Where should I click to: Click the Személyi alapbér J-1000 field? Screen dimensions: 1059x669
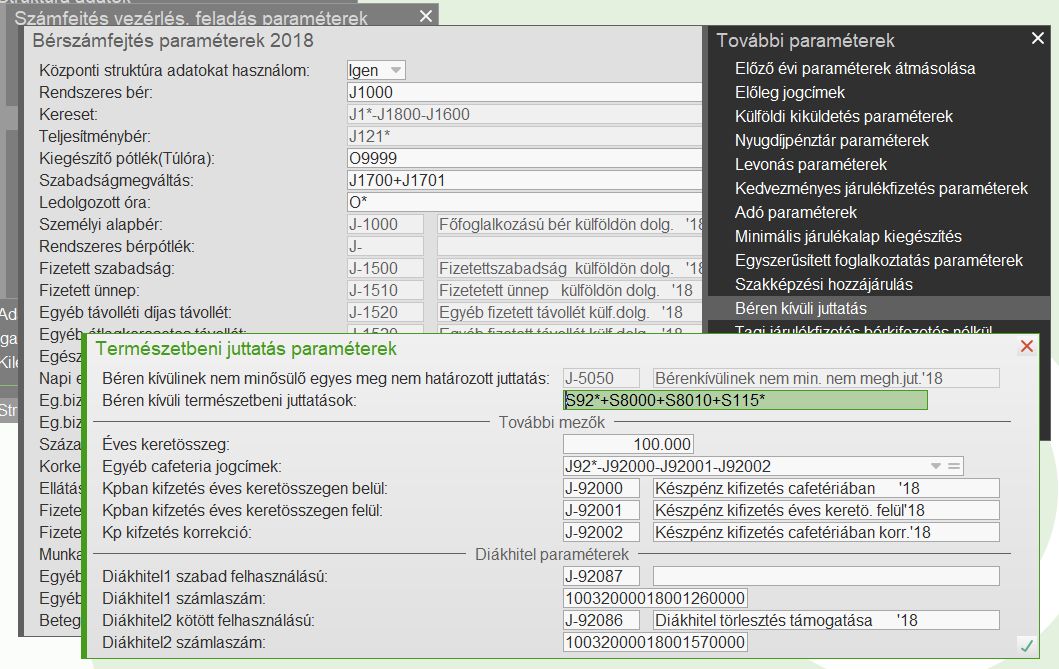pos(385,224)
